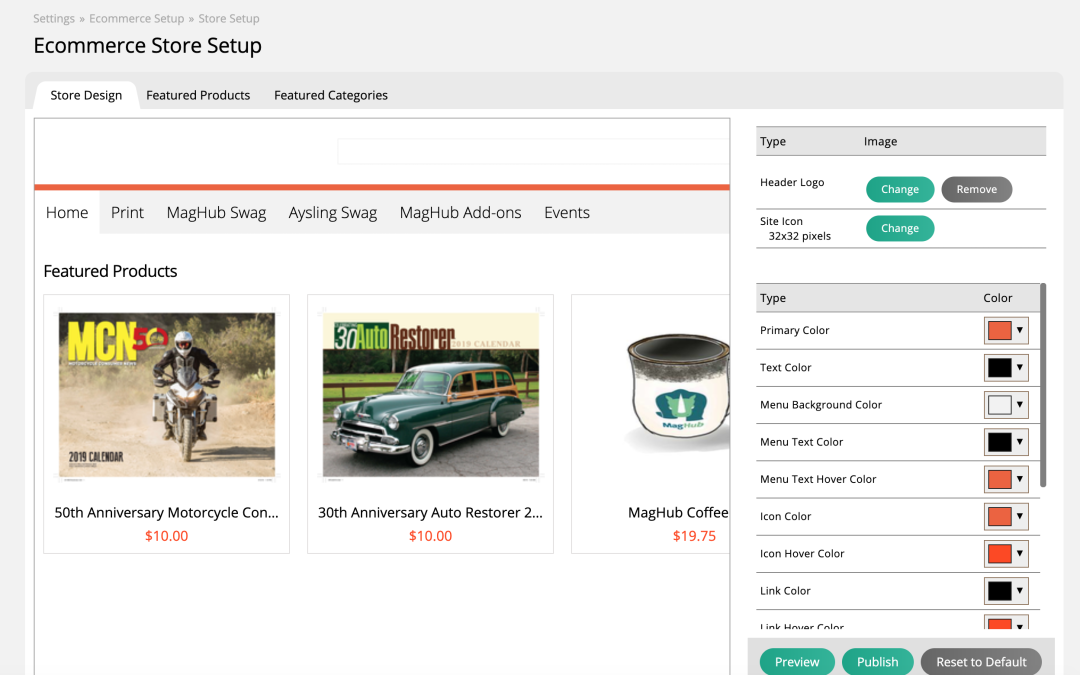Preview the store design
Viewport: 1080px width, 675px height.
797,662
